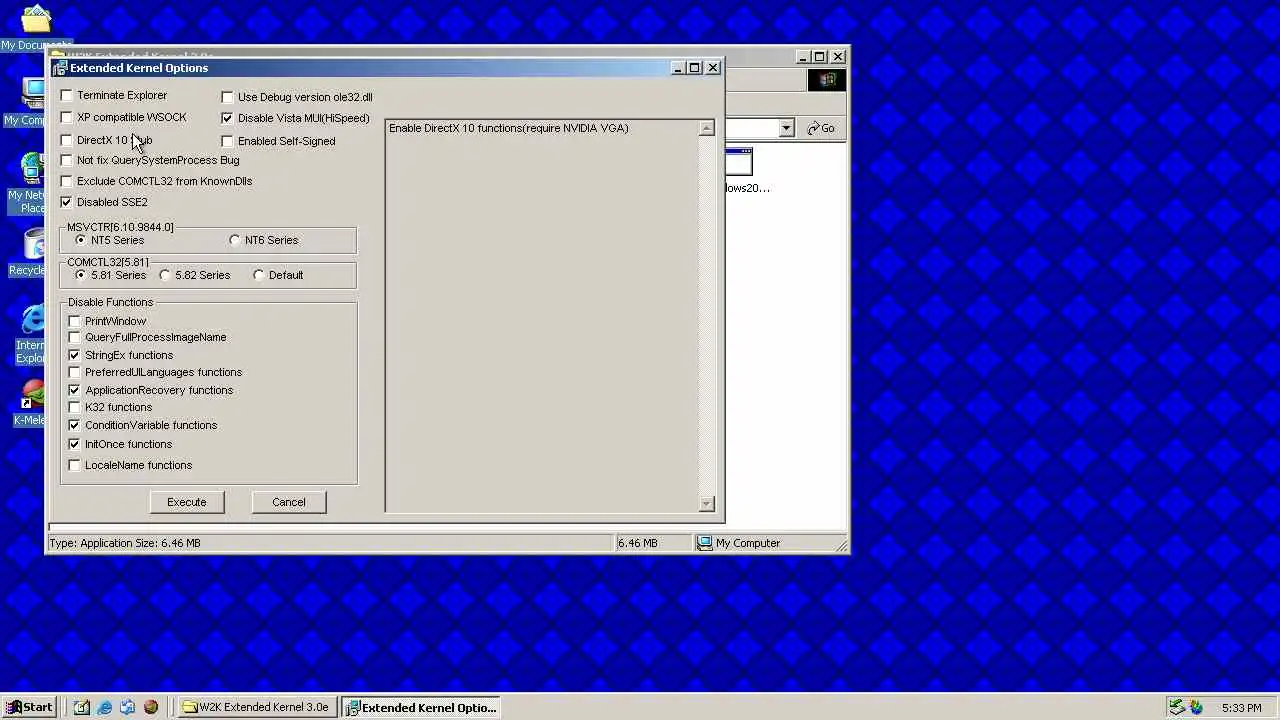This screenshot has height=720, width=1280.
Task: Click the network system tray icon
Action: tap(1177, 707)
